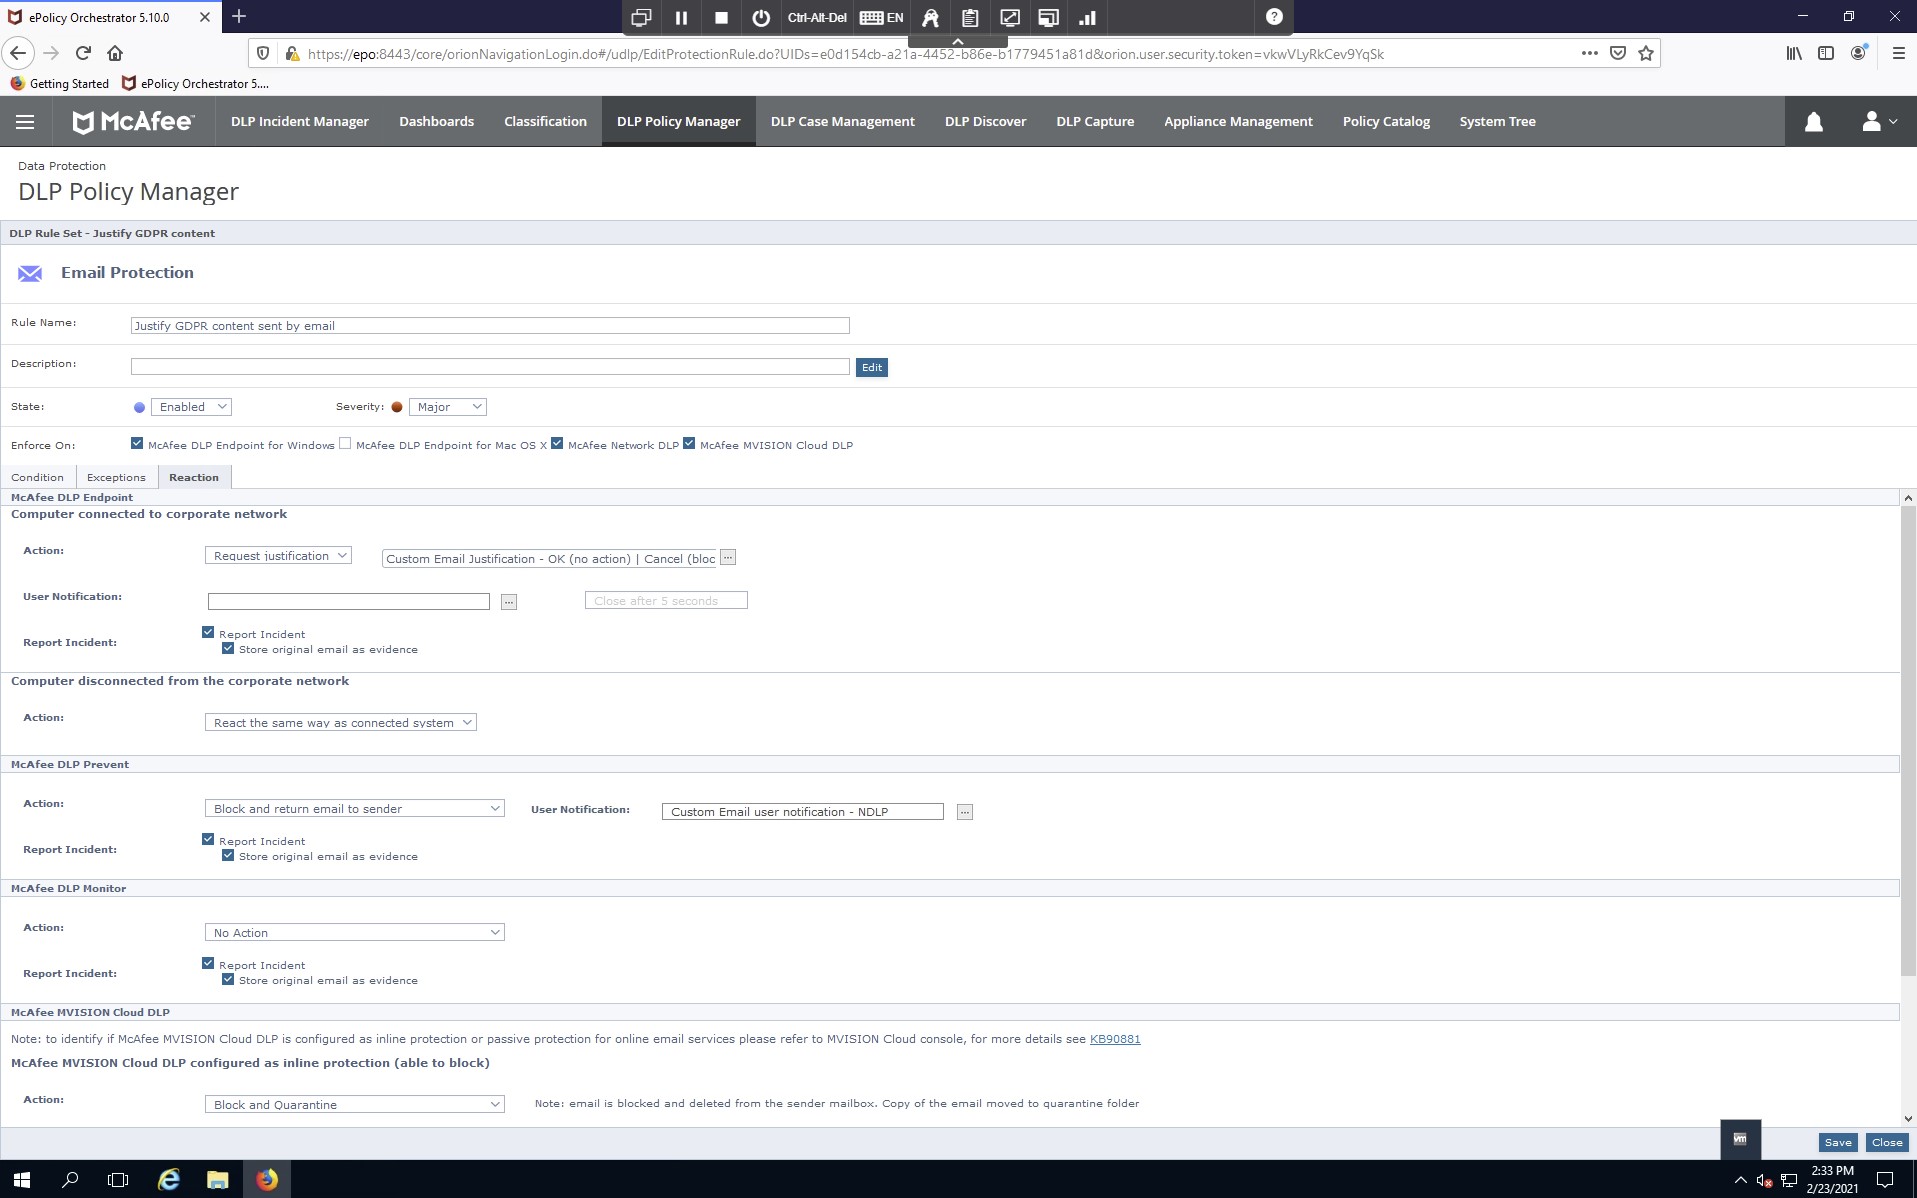Open the State Enabled dropdown
This screenshot has height=1198, width=1917.
(191, 407)
